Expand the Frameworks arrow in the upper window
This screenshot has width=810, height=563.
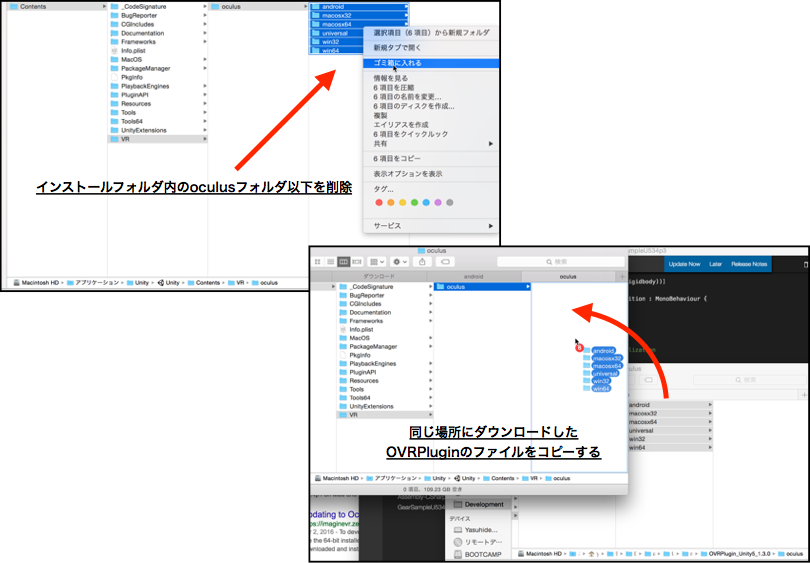[x=205, y=42]
